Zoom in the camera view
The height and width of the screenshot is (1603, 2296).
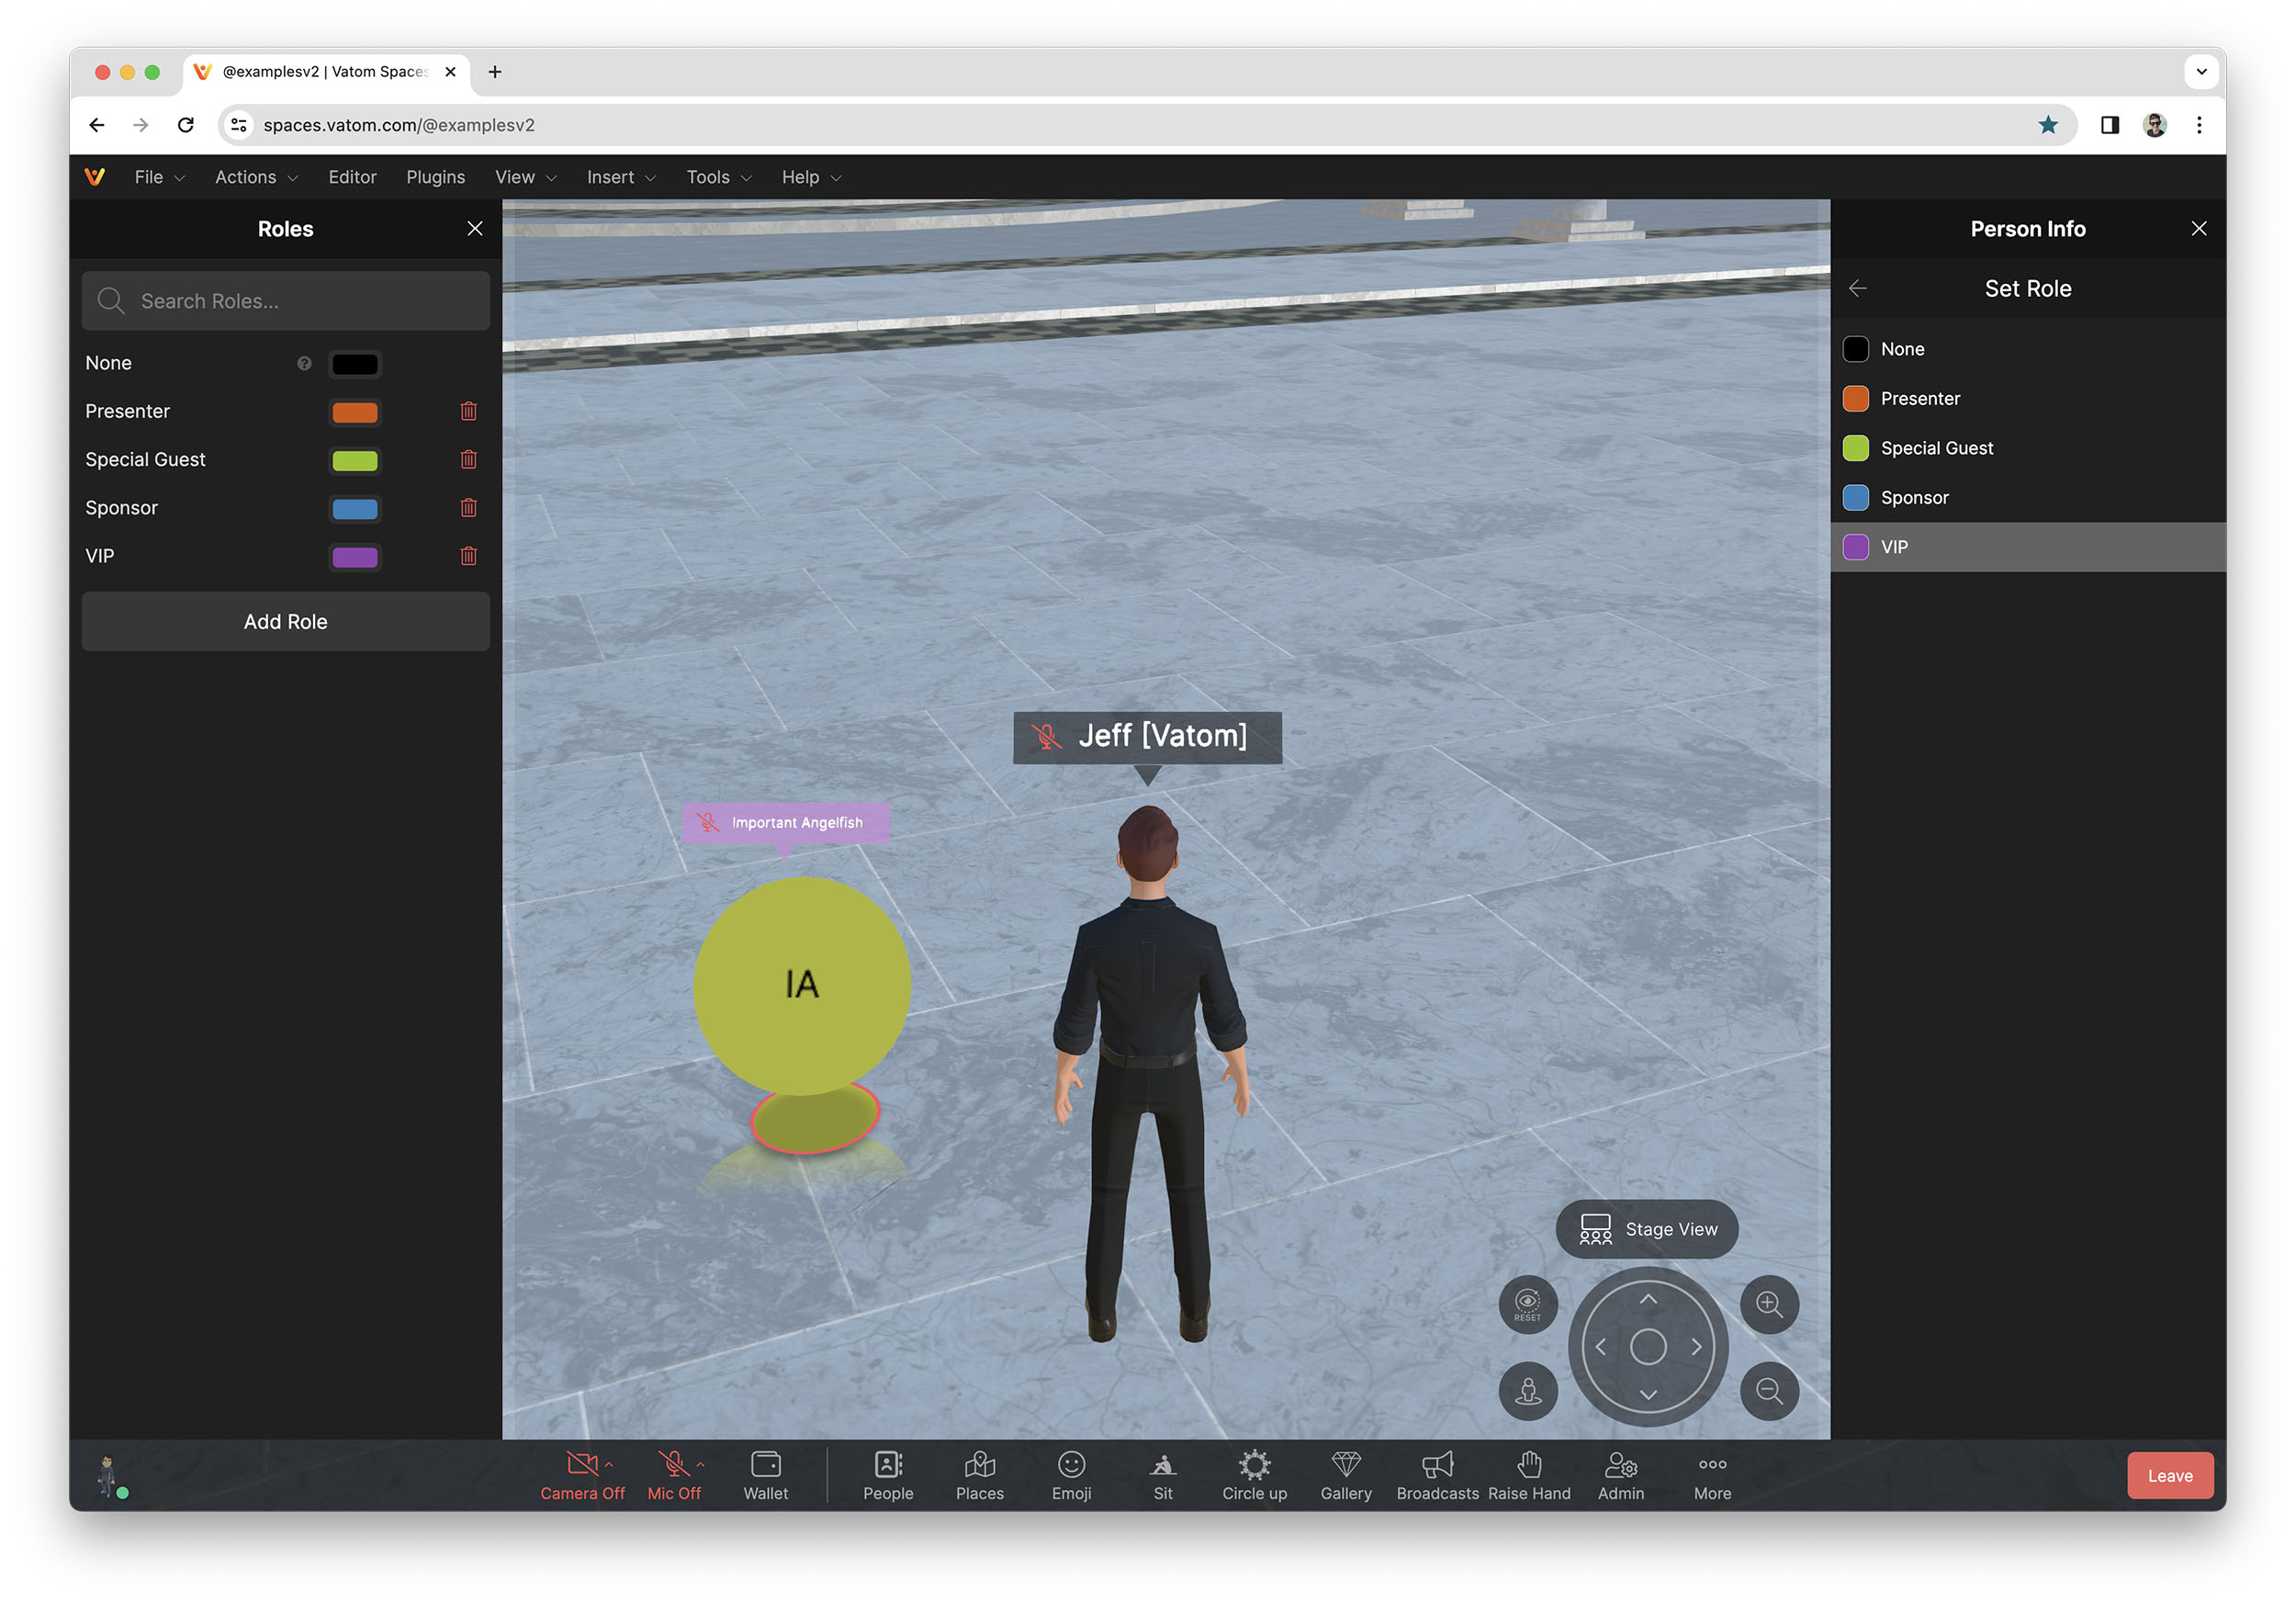pyautogui.click(x=1769, y=1303)
